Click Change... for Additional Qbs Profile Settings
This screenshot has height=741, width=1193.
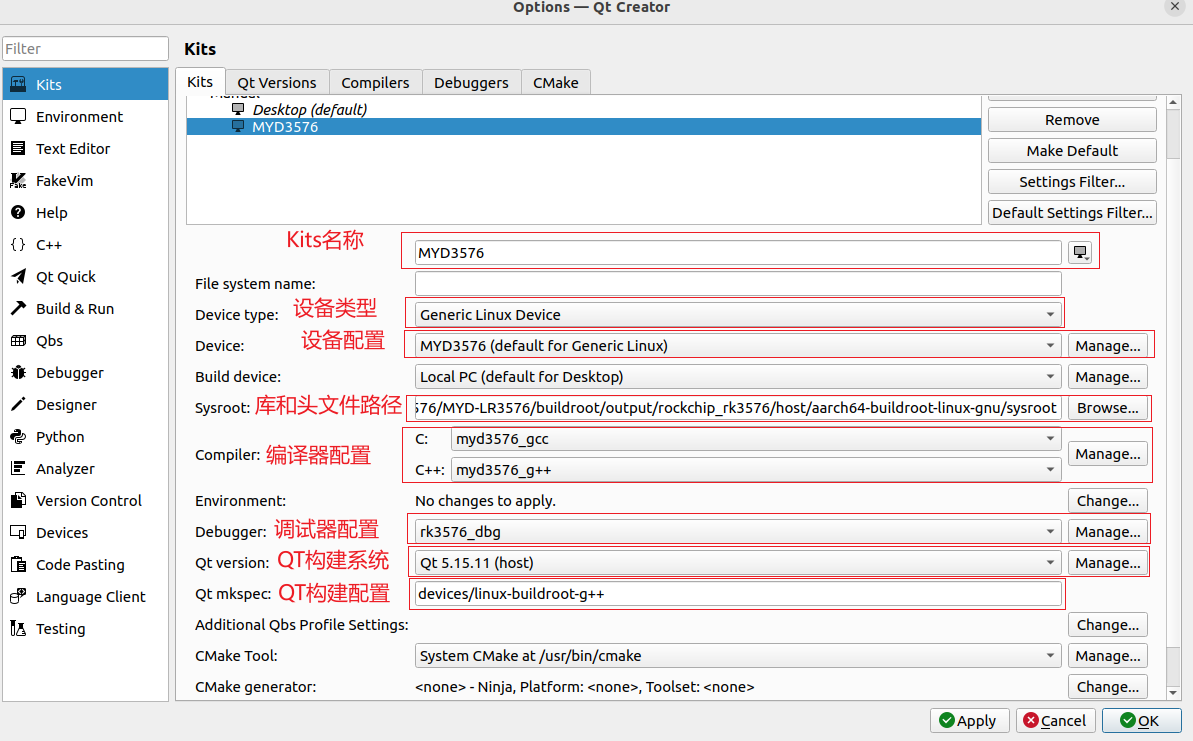point(1108,625)
